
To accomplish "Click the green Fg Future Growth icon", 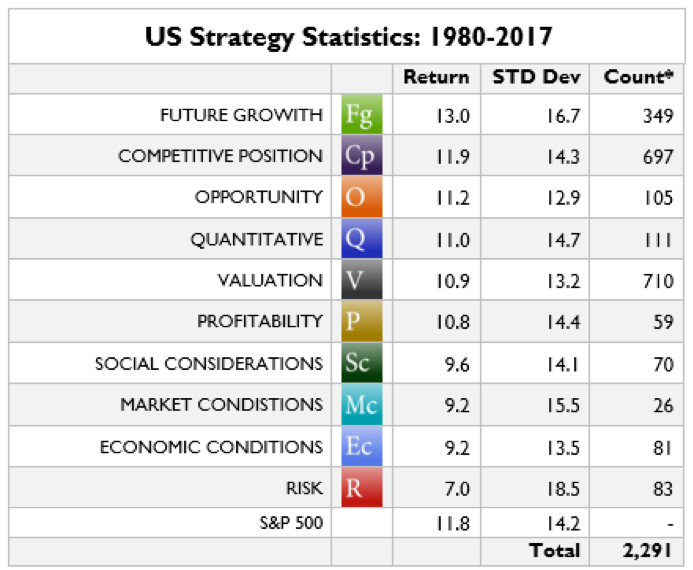I will pos(360,114).
